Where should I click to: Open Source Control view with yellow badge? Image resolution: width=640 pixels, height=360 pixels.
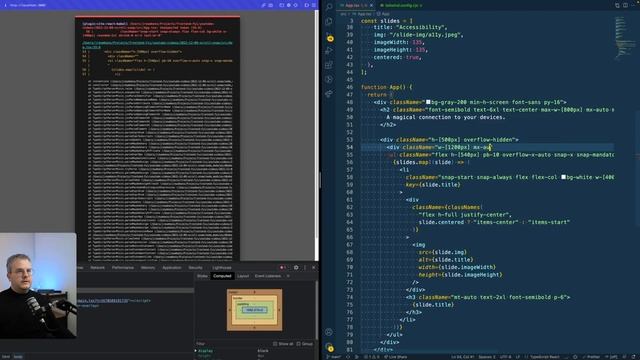(x=329, y=37)
